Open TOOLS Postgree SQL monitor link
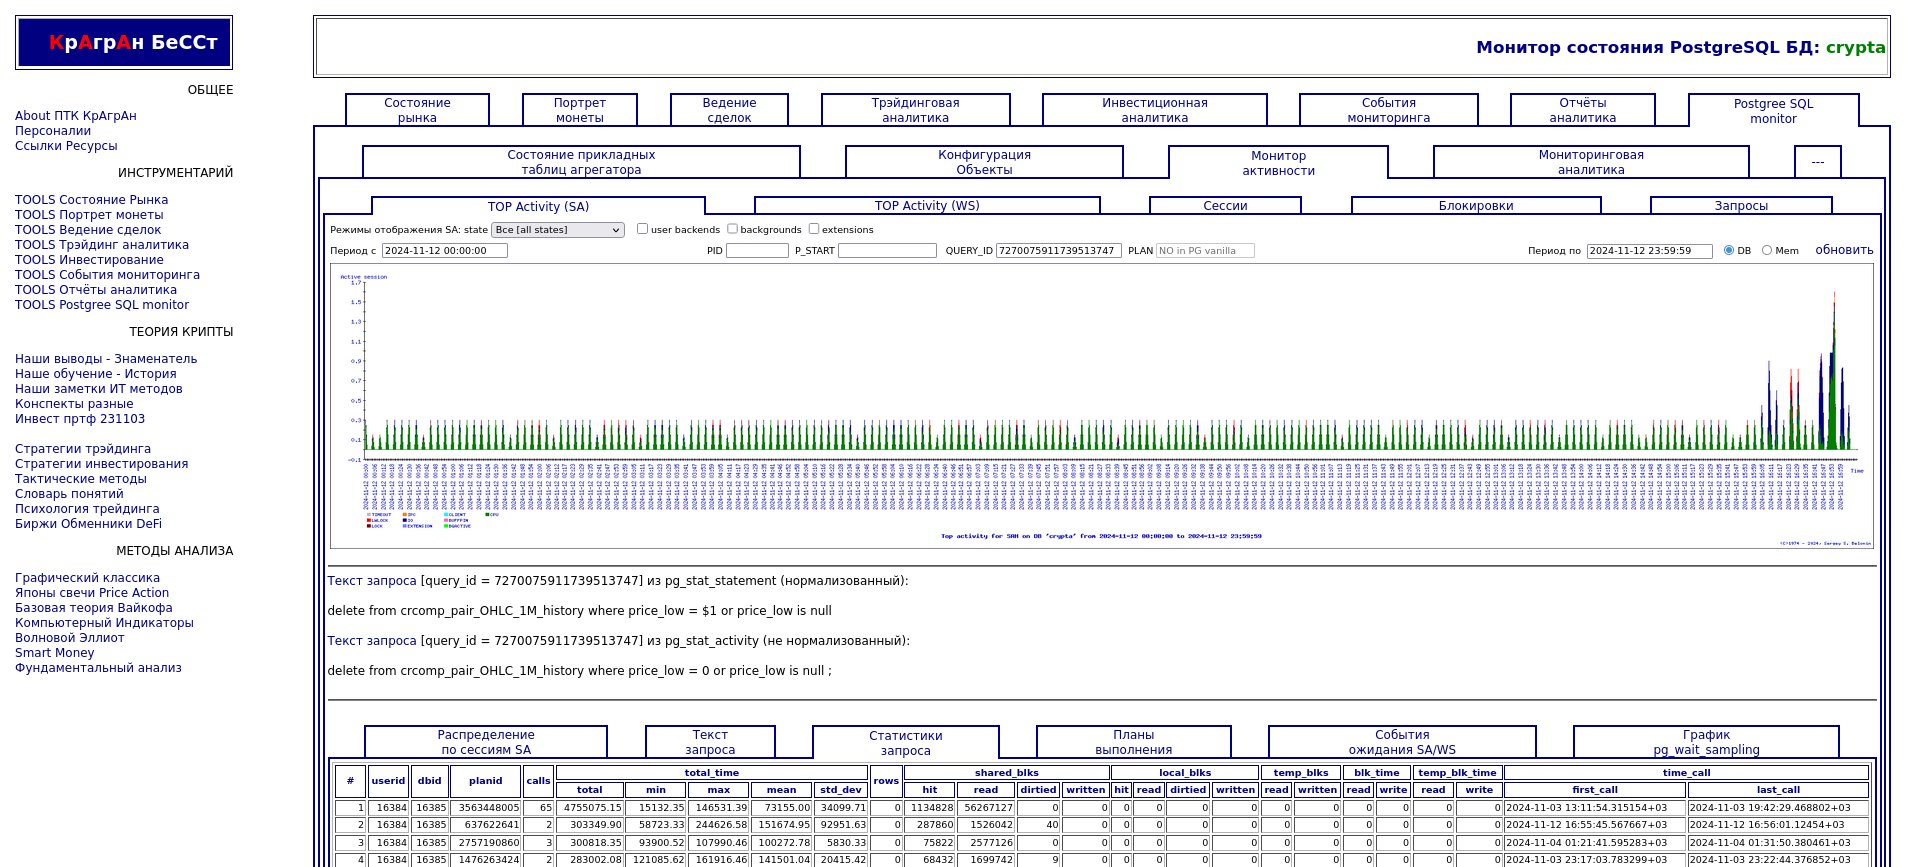This screenshot has width=1906, height=867. [102, 305]
